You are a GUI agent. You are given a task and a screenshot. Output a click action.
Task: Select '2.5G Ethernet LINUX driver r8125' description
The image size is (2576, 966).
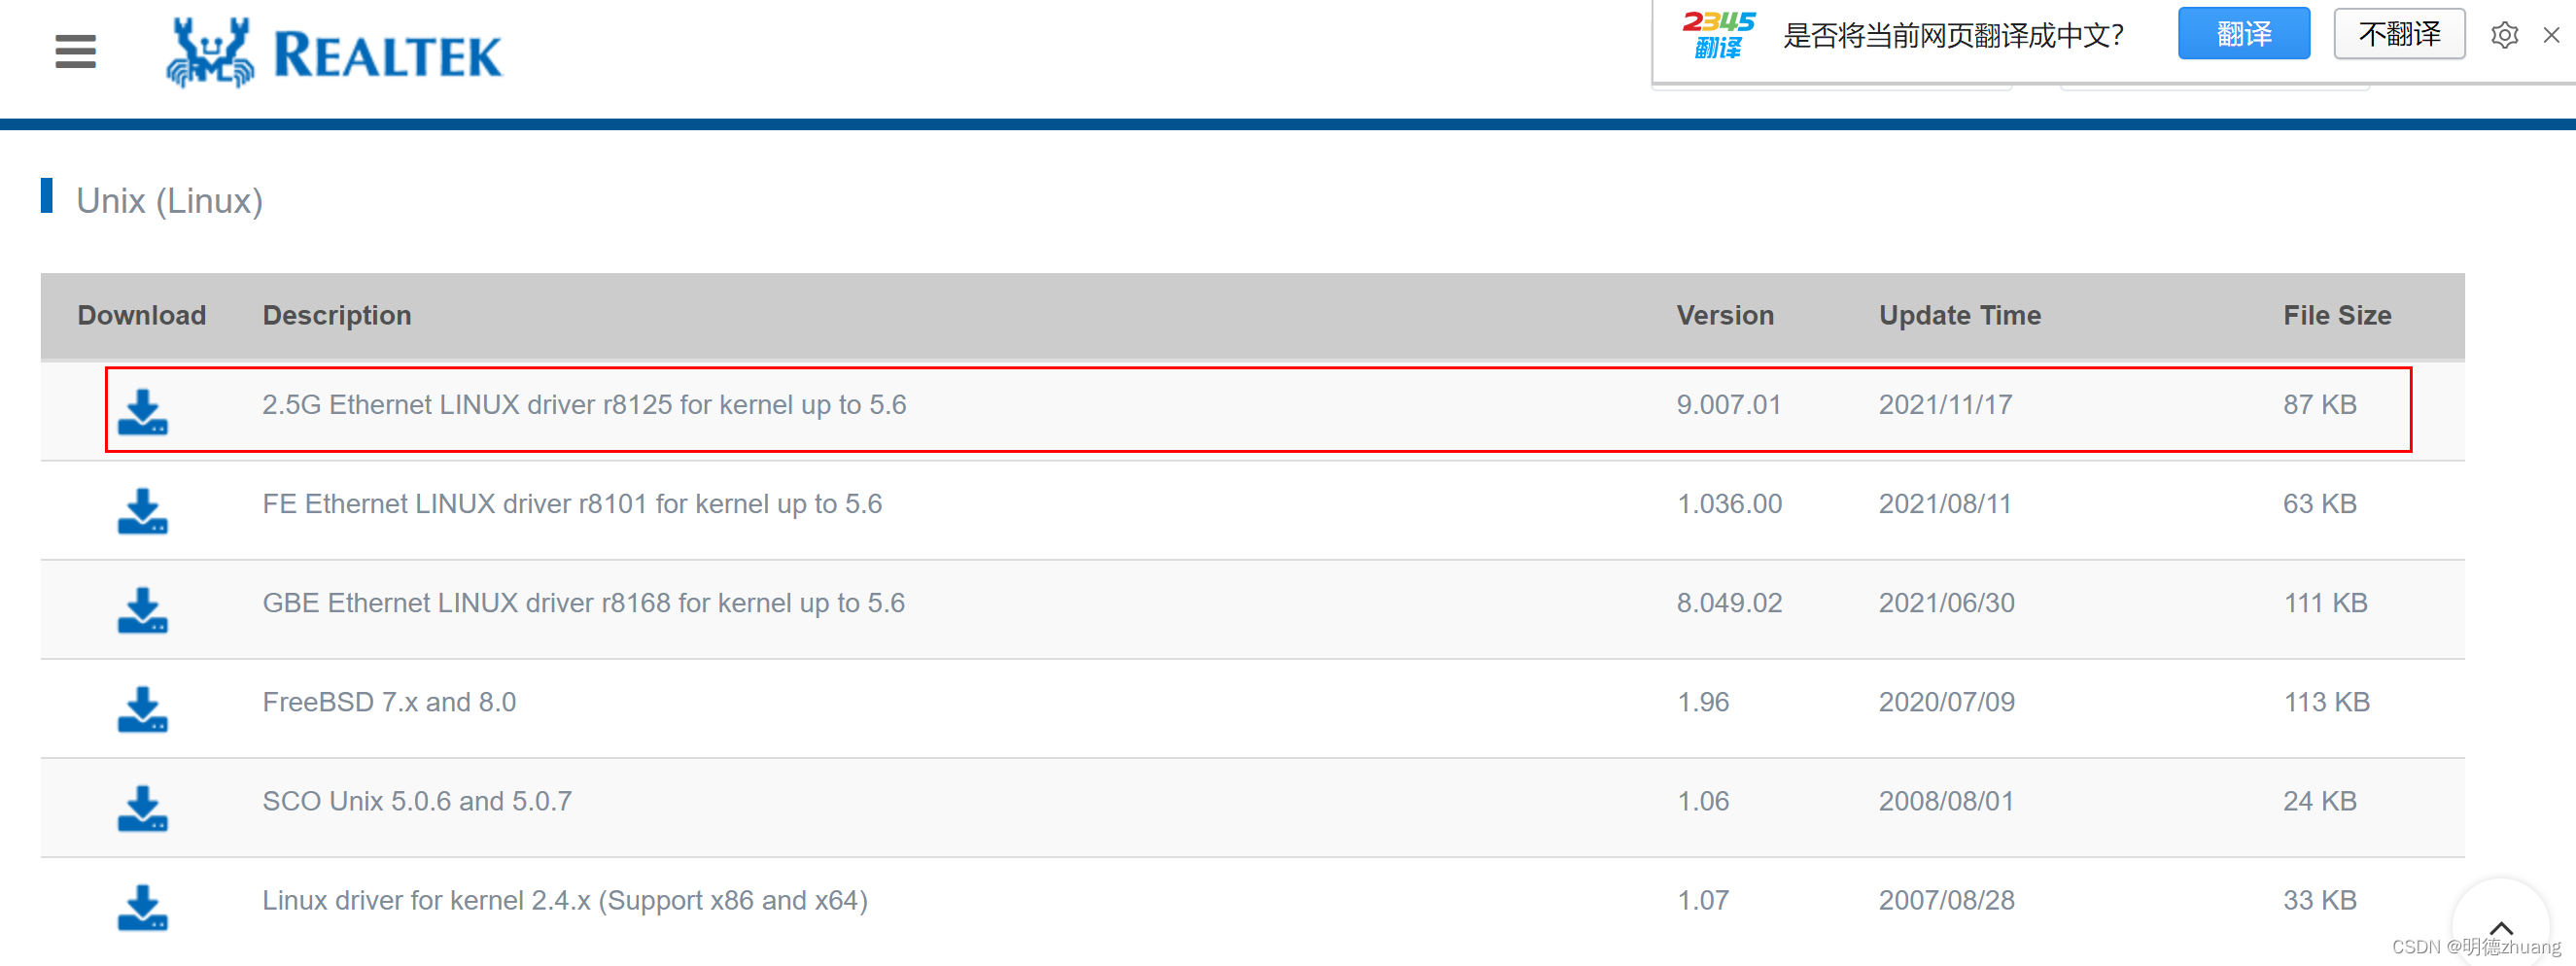click(584, 404)
